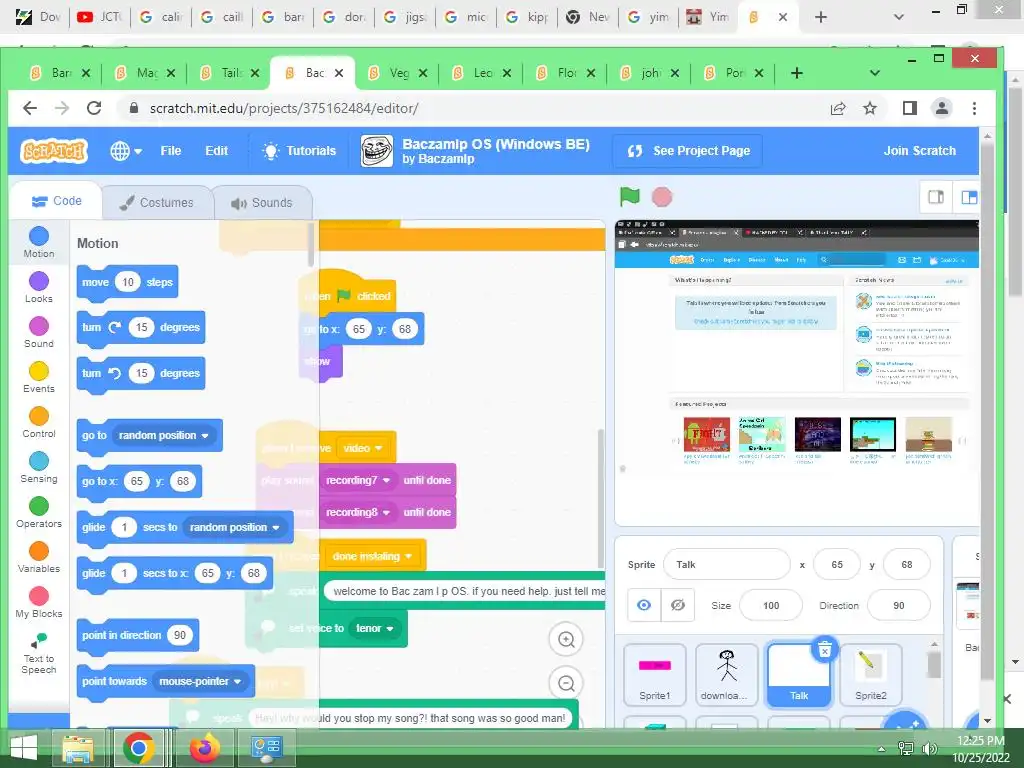Select the Operators block category

pyautogui.click(x=39, y=513)
